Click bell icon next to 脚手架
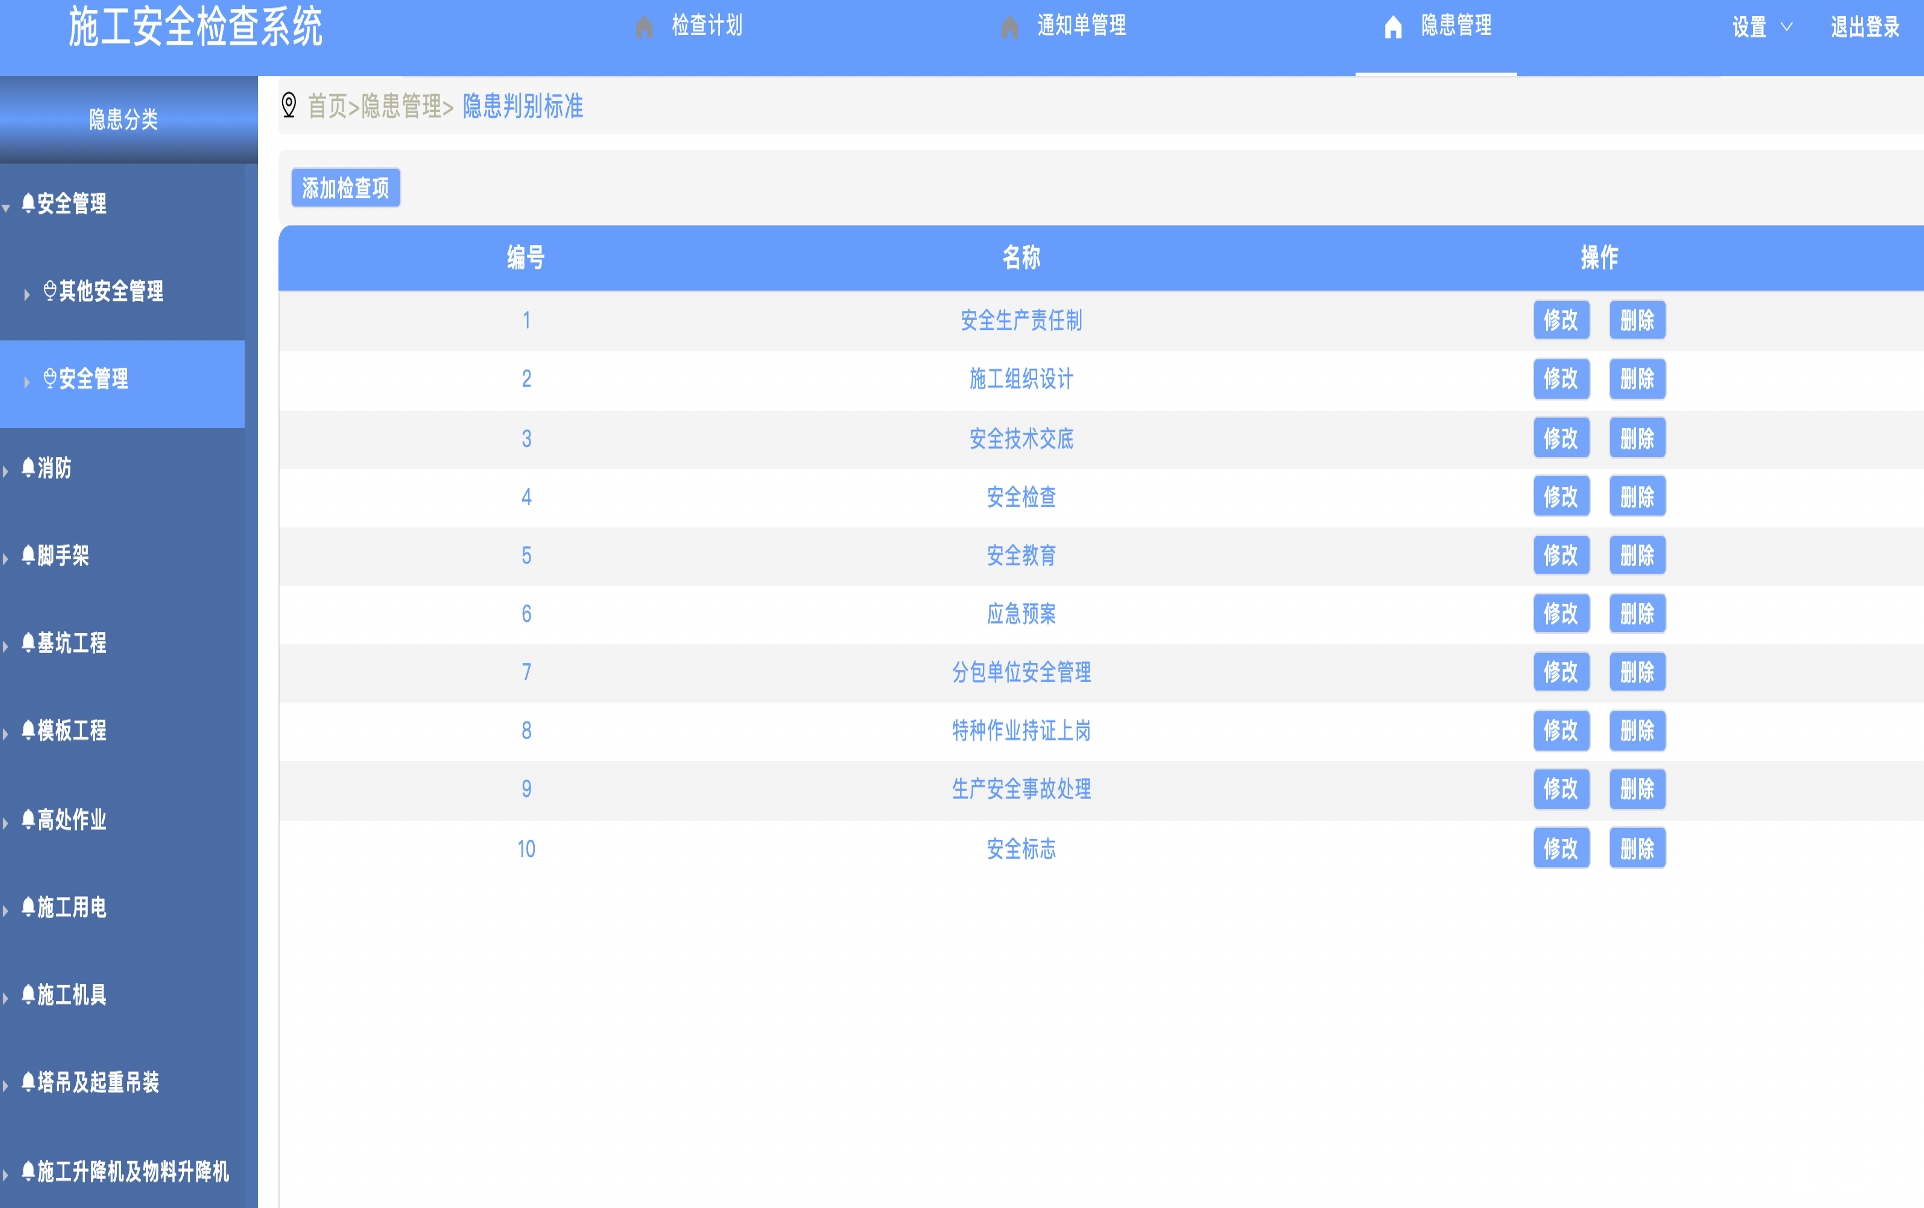Screen dimensions: 1924x1208 (x=28, y=555)
